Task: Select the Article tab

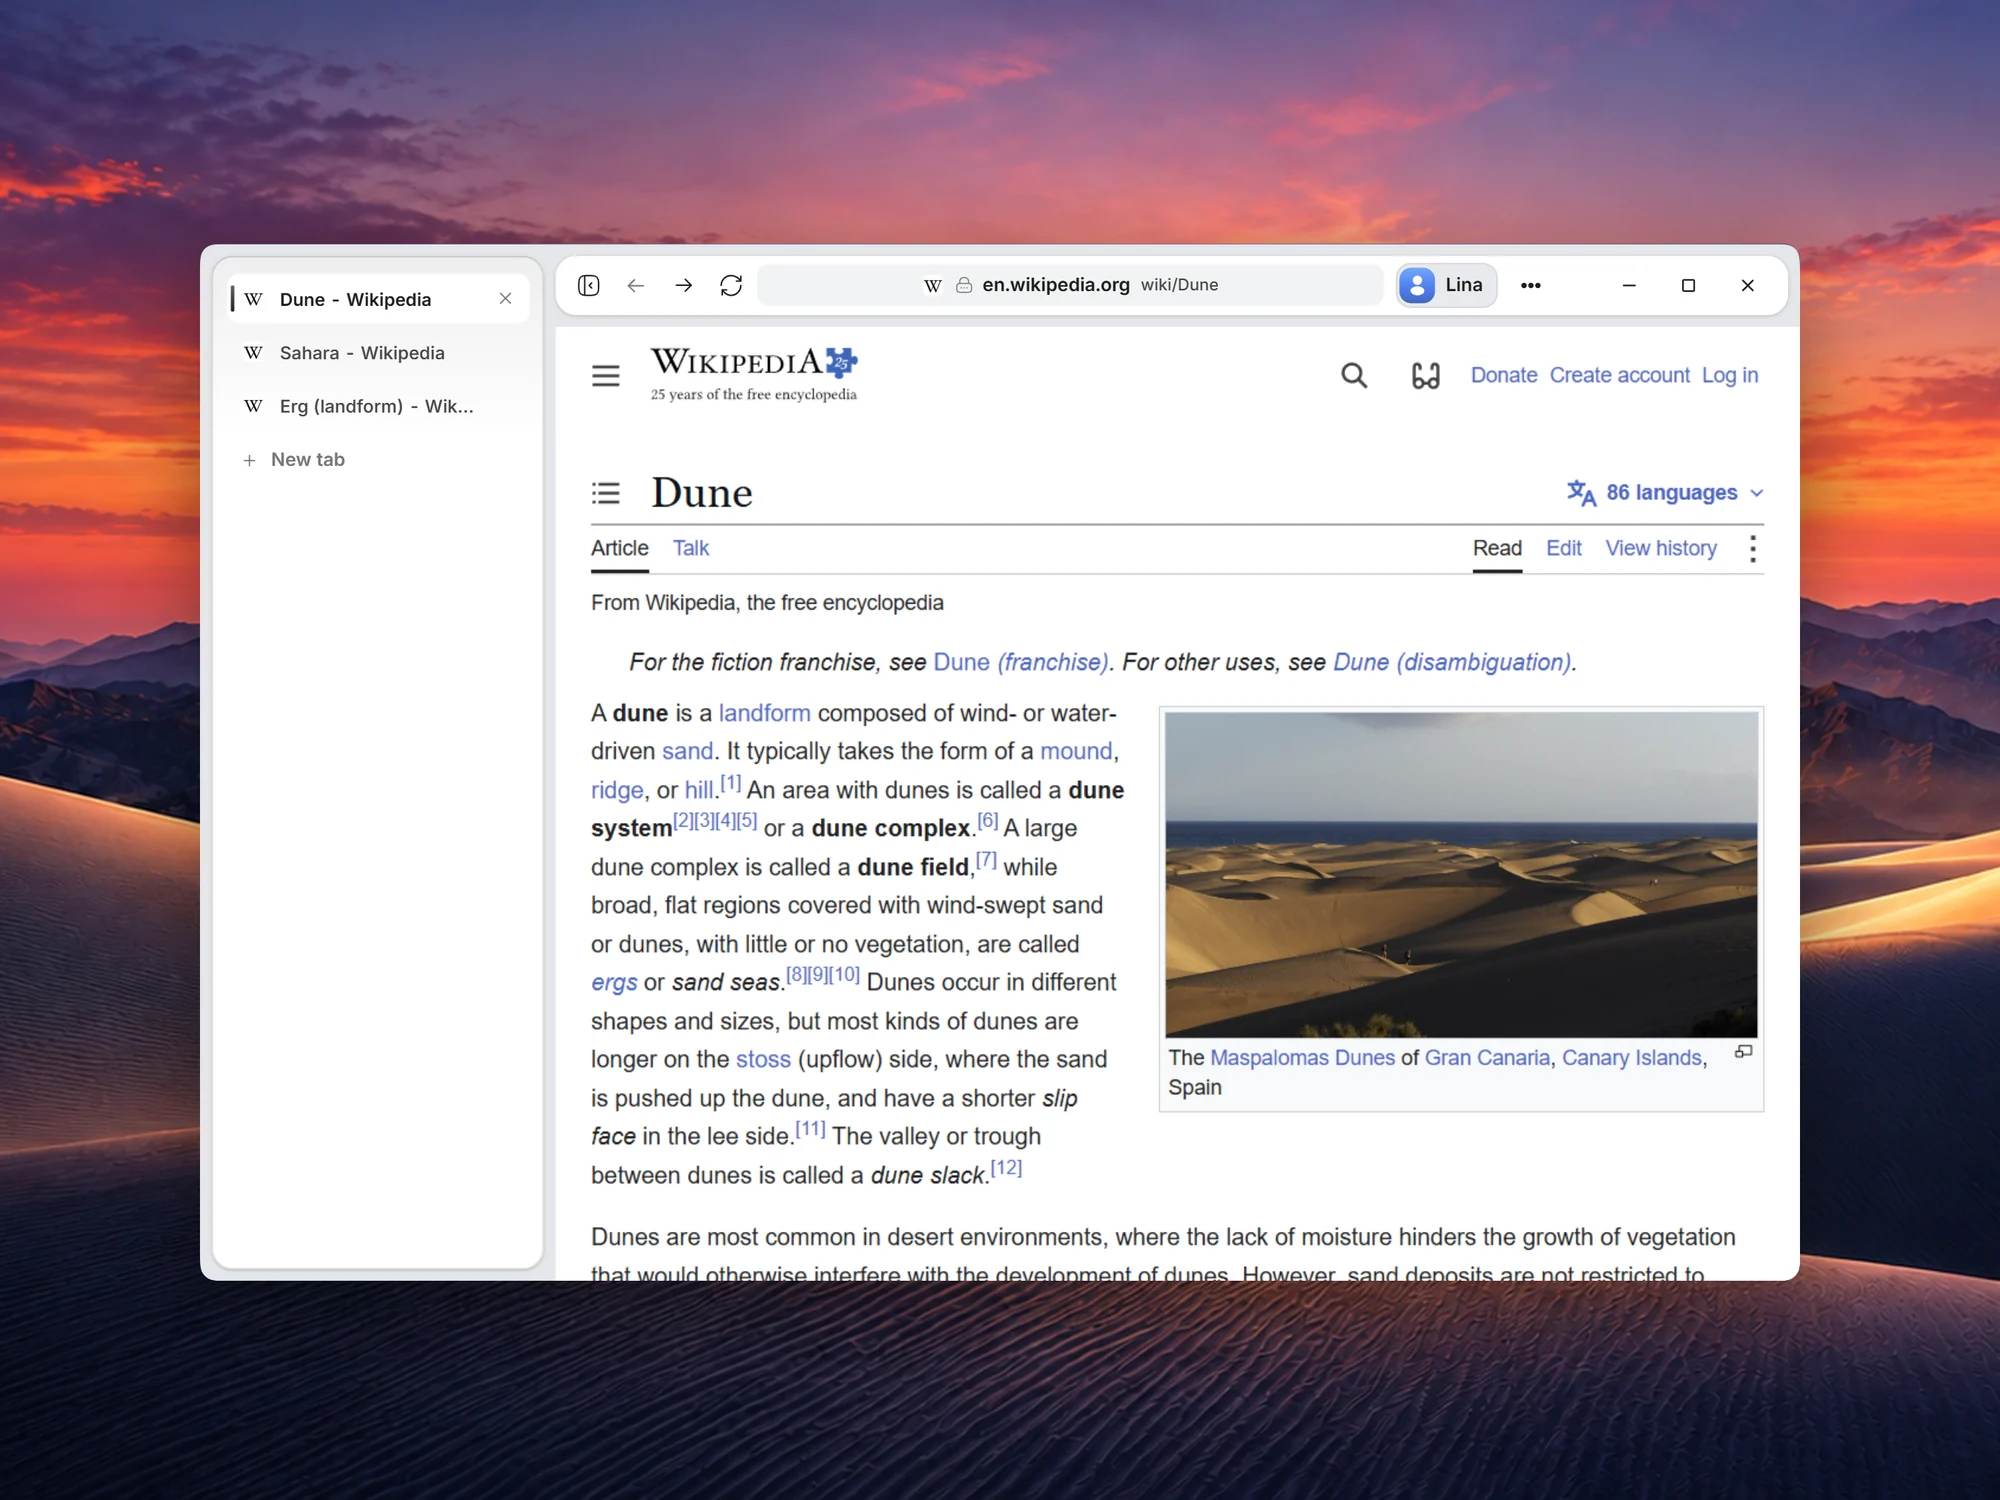Action: 619,548
